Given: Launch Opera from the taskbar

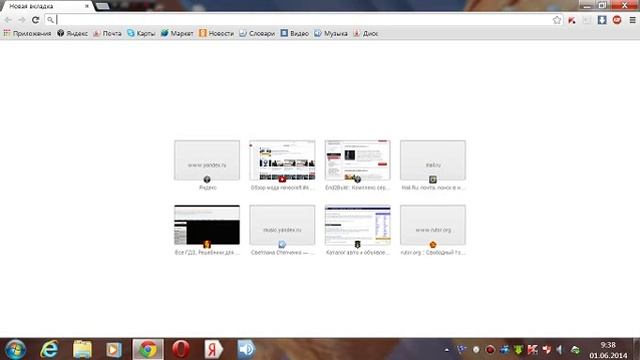Looking at the screenshot, I should (180, 349).
